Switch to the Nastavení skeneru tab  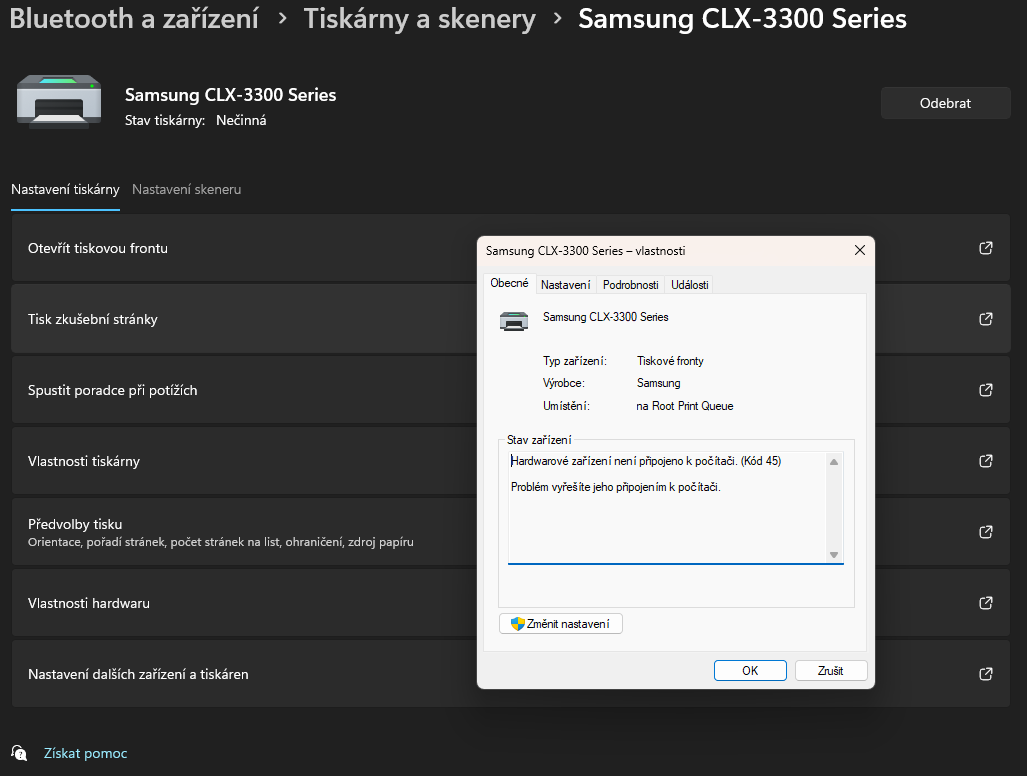tap(186, 189)
